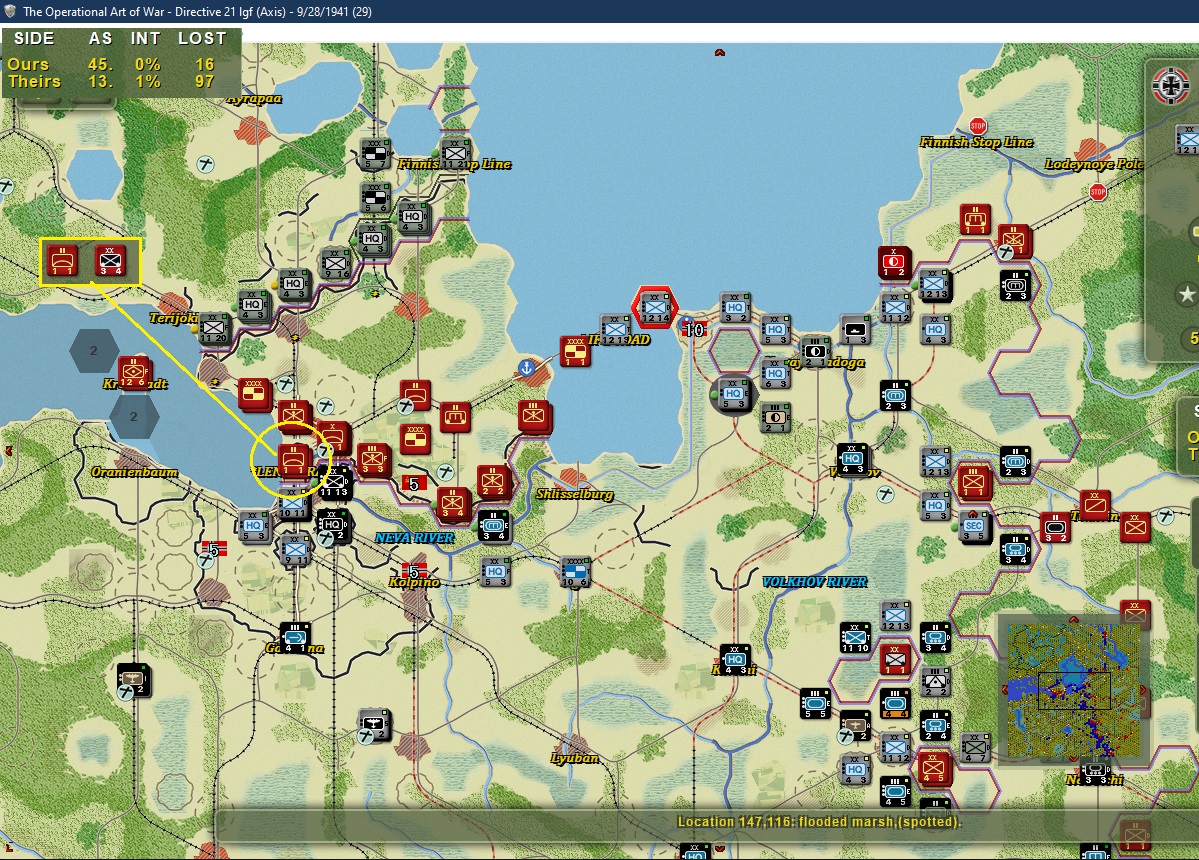Click the 'Ours' row in combat panel
1199x860 pixels.
118,64
